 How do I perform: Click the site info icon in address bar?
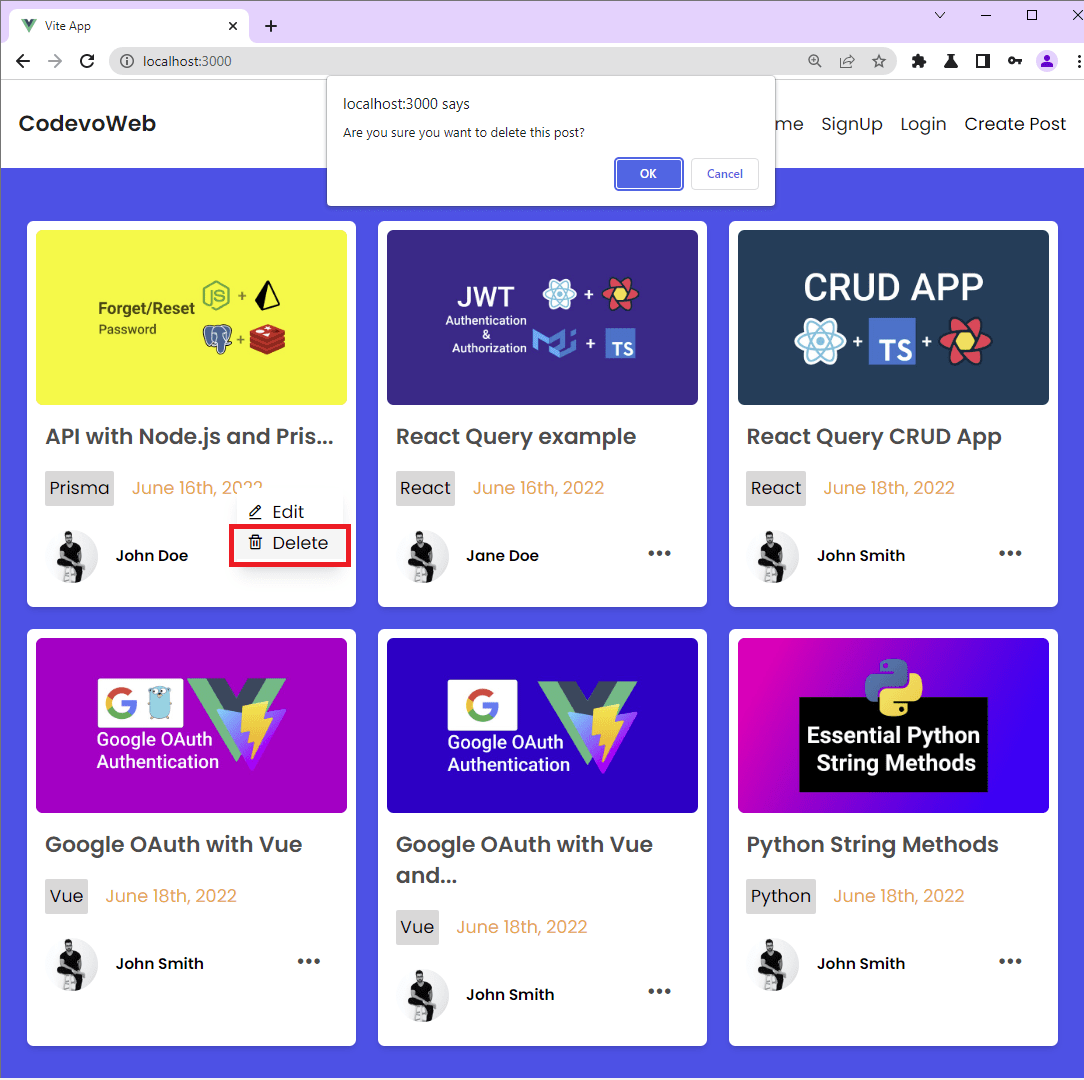point(126,60)
